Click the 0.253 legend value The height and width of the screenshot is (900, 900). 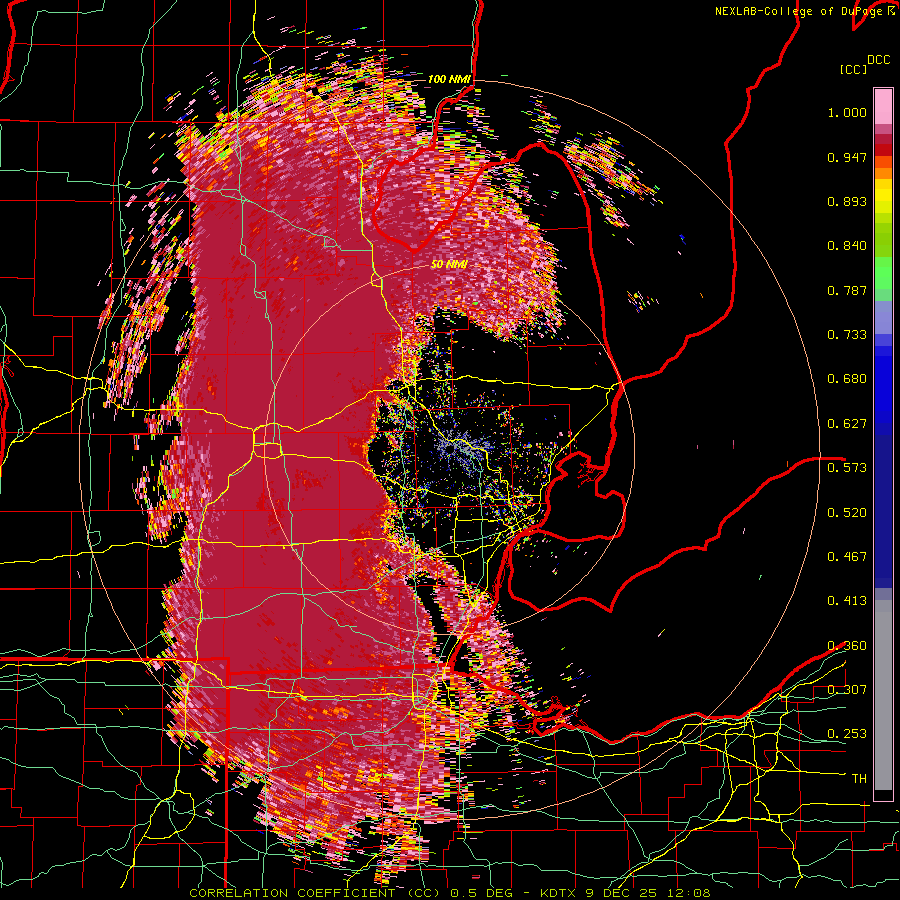(847, 734)
